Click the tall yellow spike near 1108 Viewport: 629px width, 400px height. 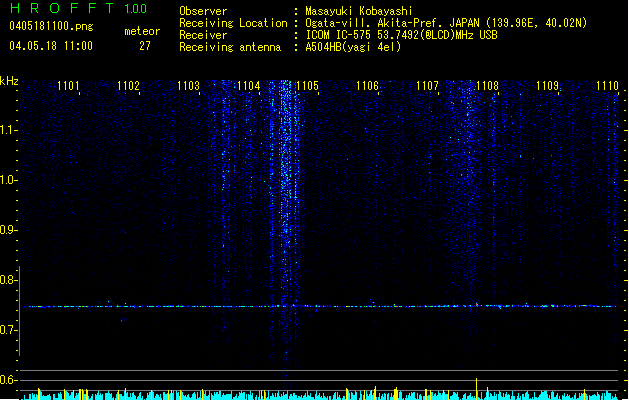pyautogui.click(x=477, y=388)
